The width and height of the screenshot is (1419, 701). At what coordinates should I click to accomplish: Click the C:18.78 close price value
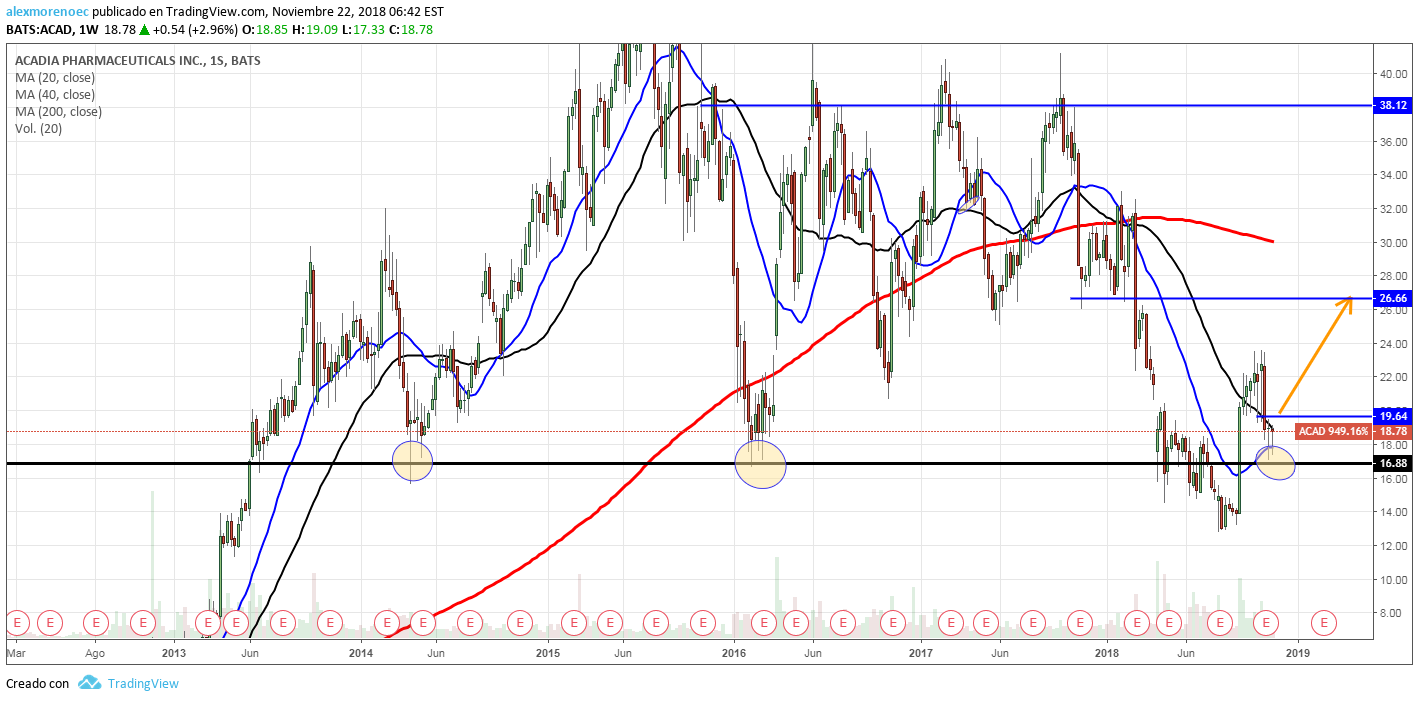[x=411, y=29]
